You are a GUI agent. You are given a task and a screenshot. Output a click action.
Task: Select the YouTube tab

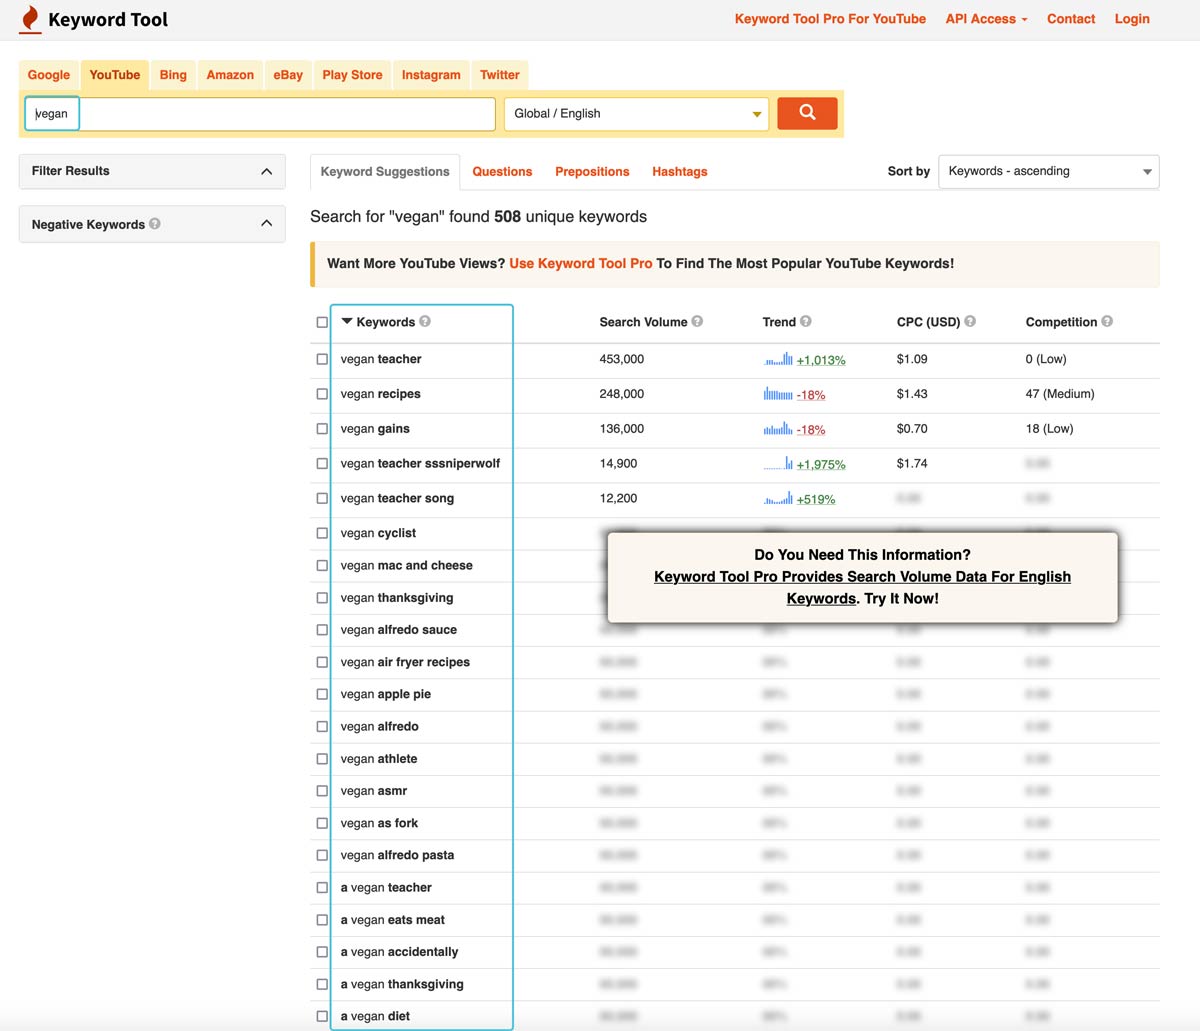115,75
